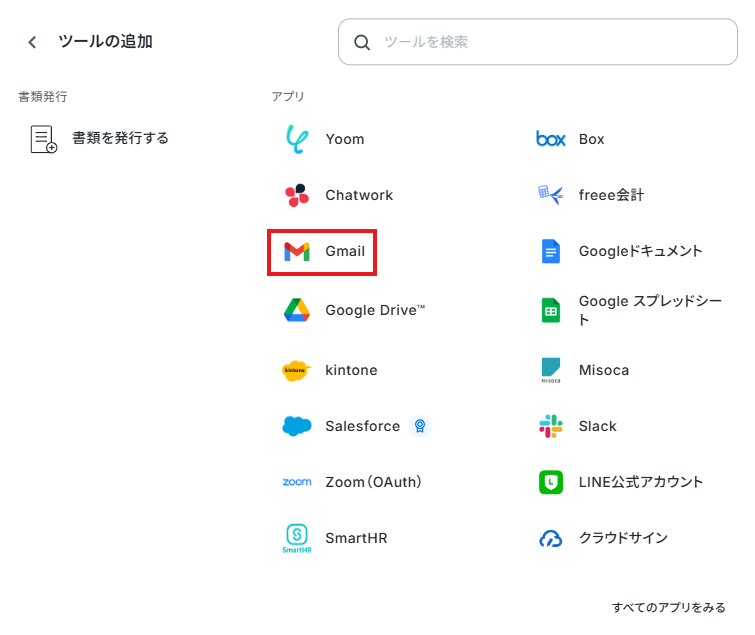Image resolution: width=755 pixels, height=635 pixels.
Task: Select 書類を発行する text label
Action: point(120,138)
